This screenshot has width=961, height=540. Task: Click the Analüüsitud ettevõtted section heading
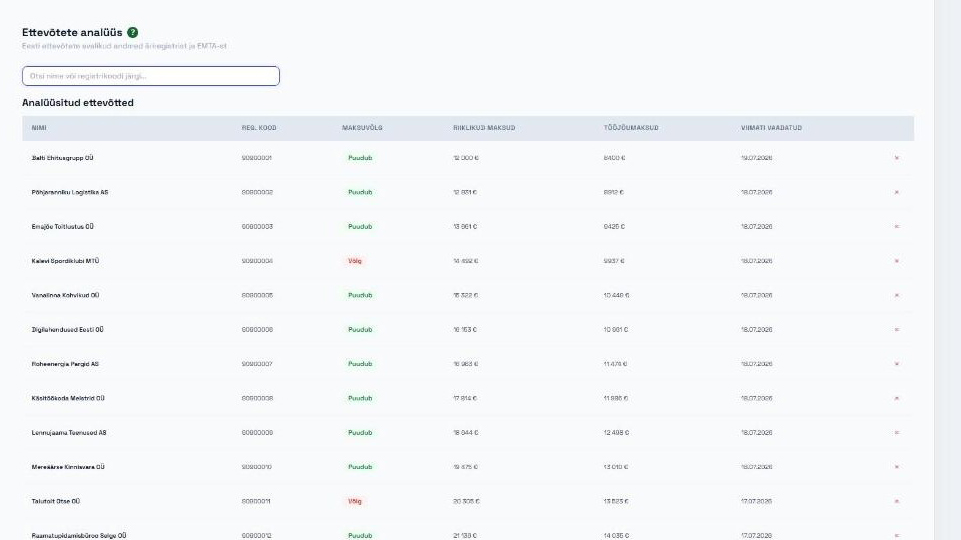[78, 103]
